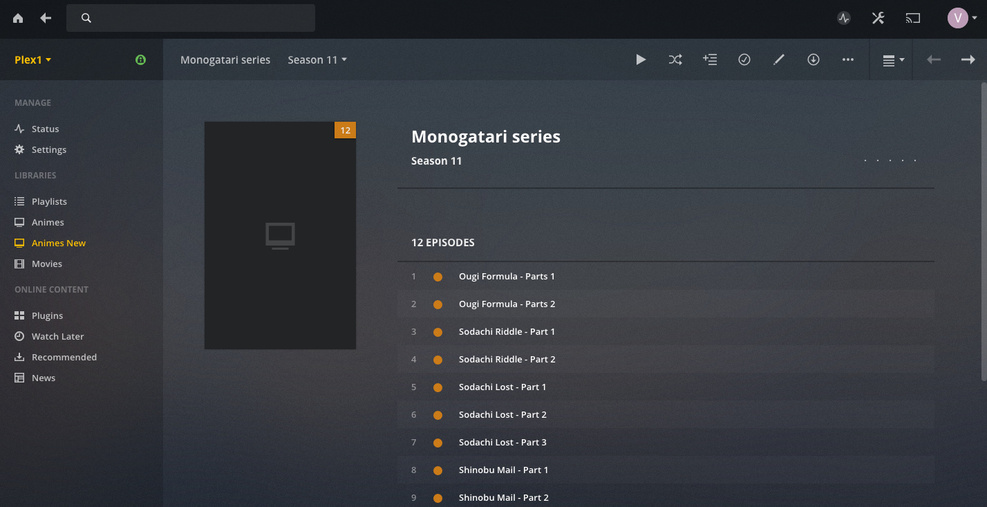Click the season poster placeholder thumbnail
This screenshot has width=987, height=507.
tap(280, 236)
